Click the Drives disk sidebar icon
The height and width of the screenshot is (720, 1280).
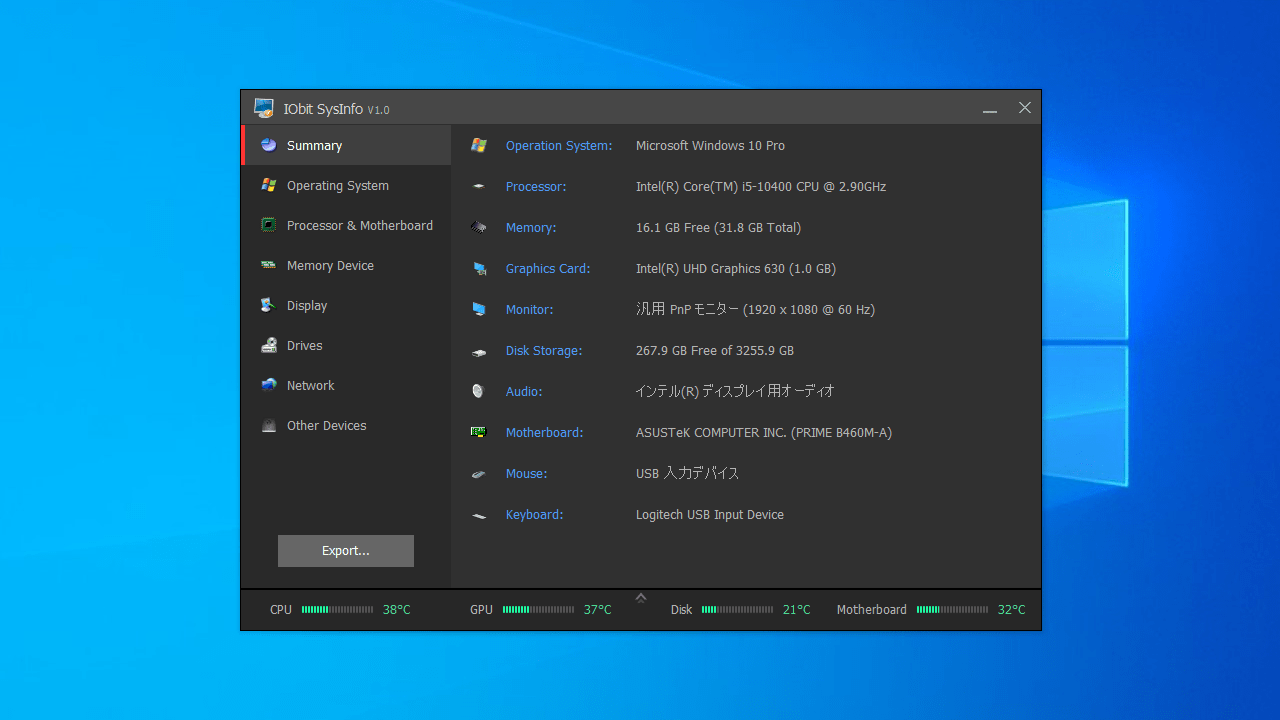pos(269,345)
